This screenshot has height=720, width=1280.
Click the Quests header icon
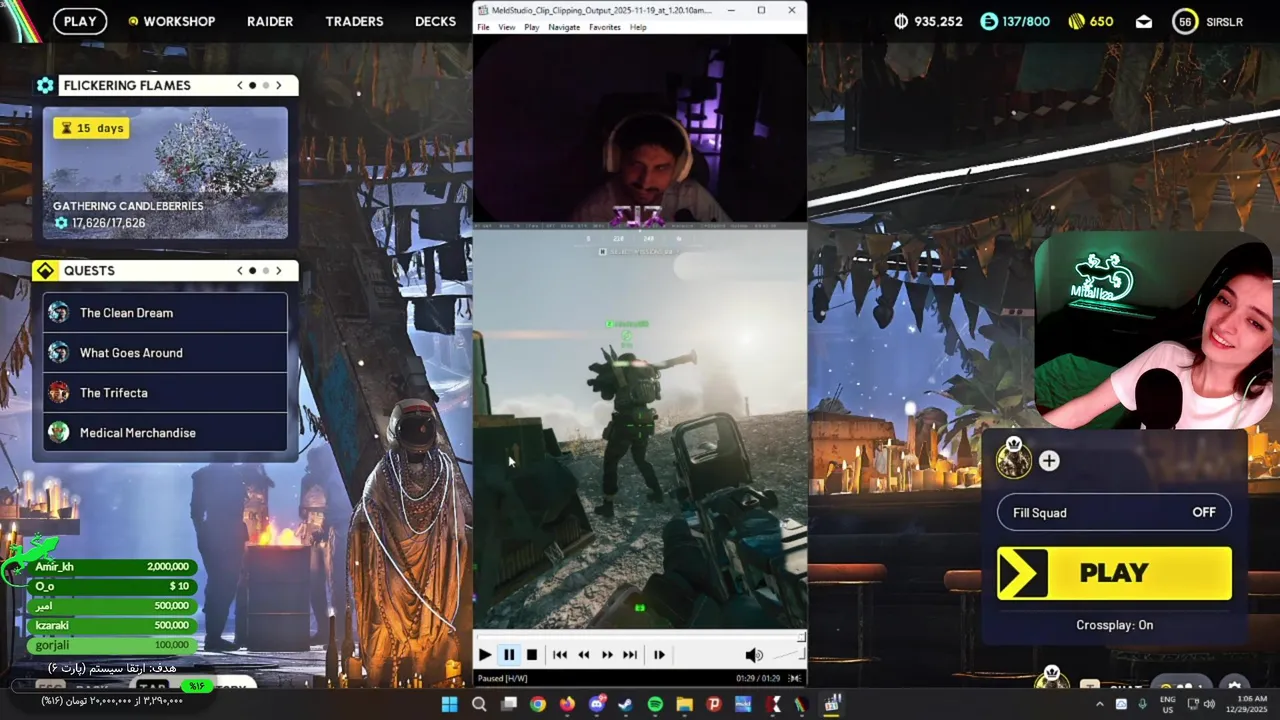(45, 270)
